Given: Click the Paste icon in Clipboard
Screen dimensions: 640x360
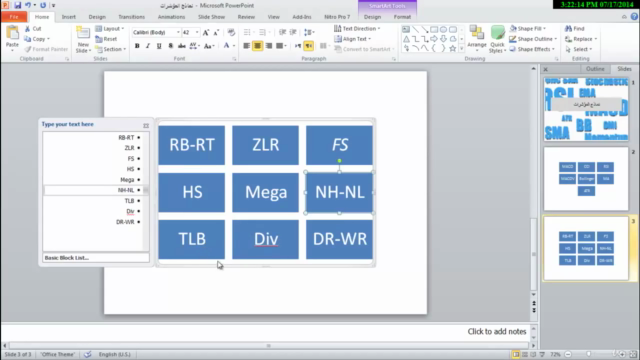Looking at the screenshot, I should coord(12,33).
